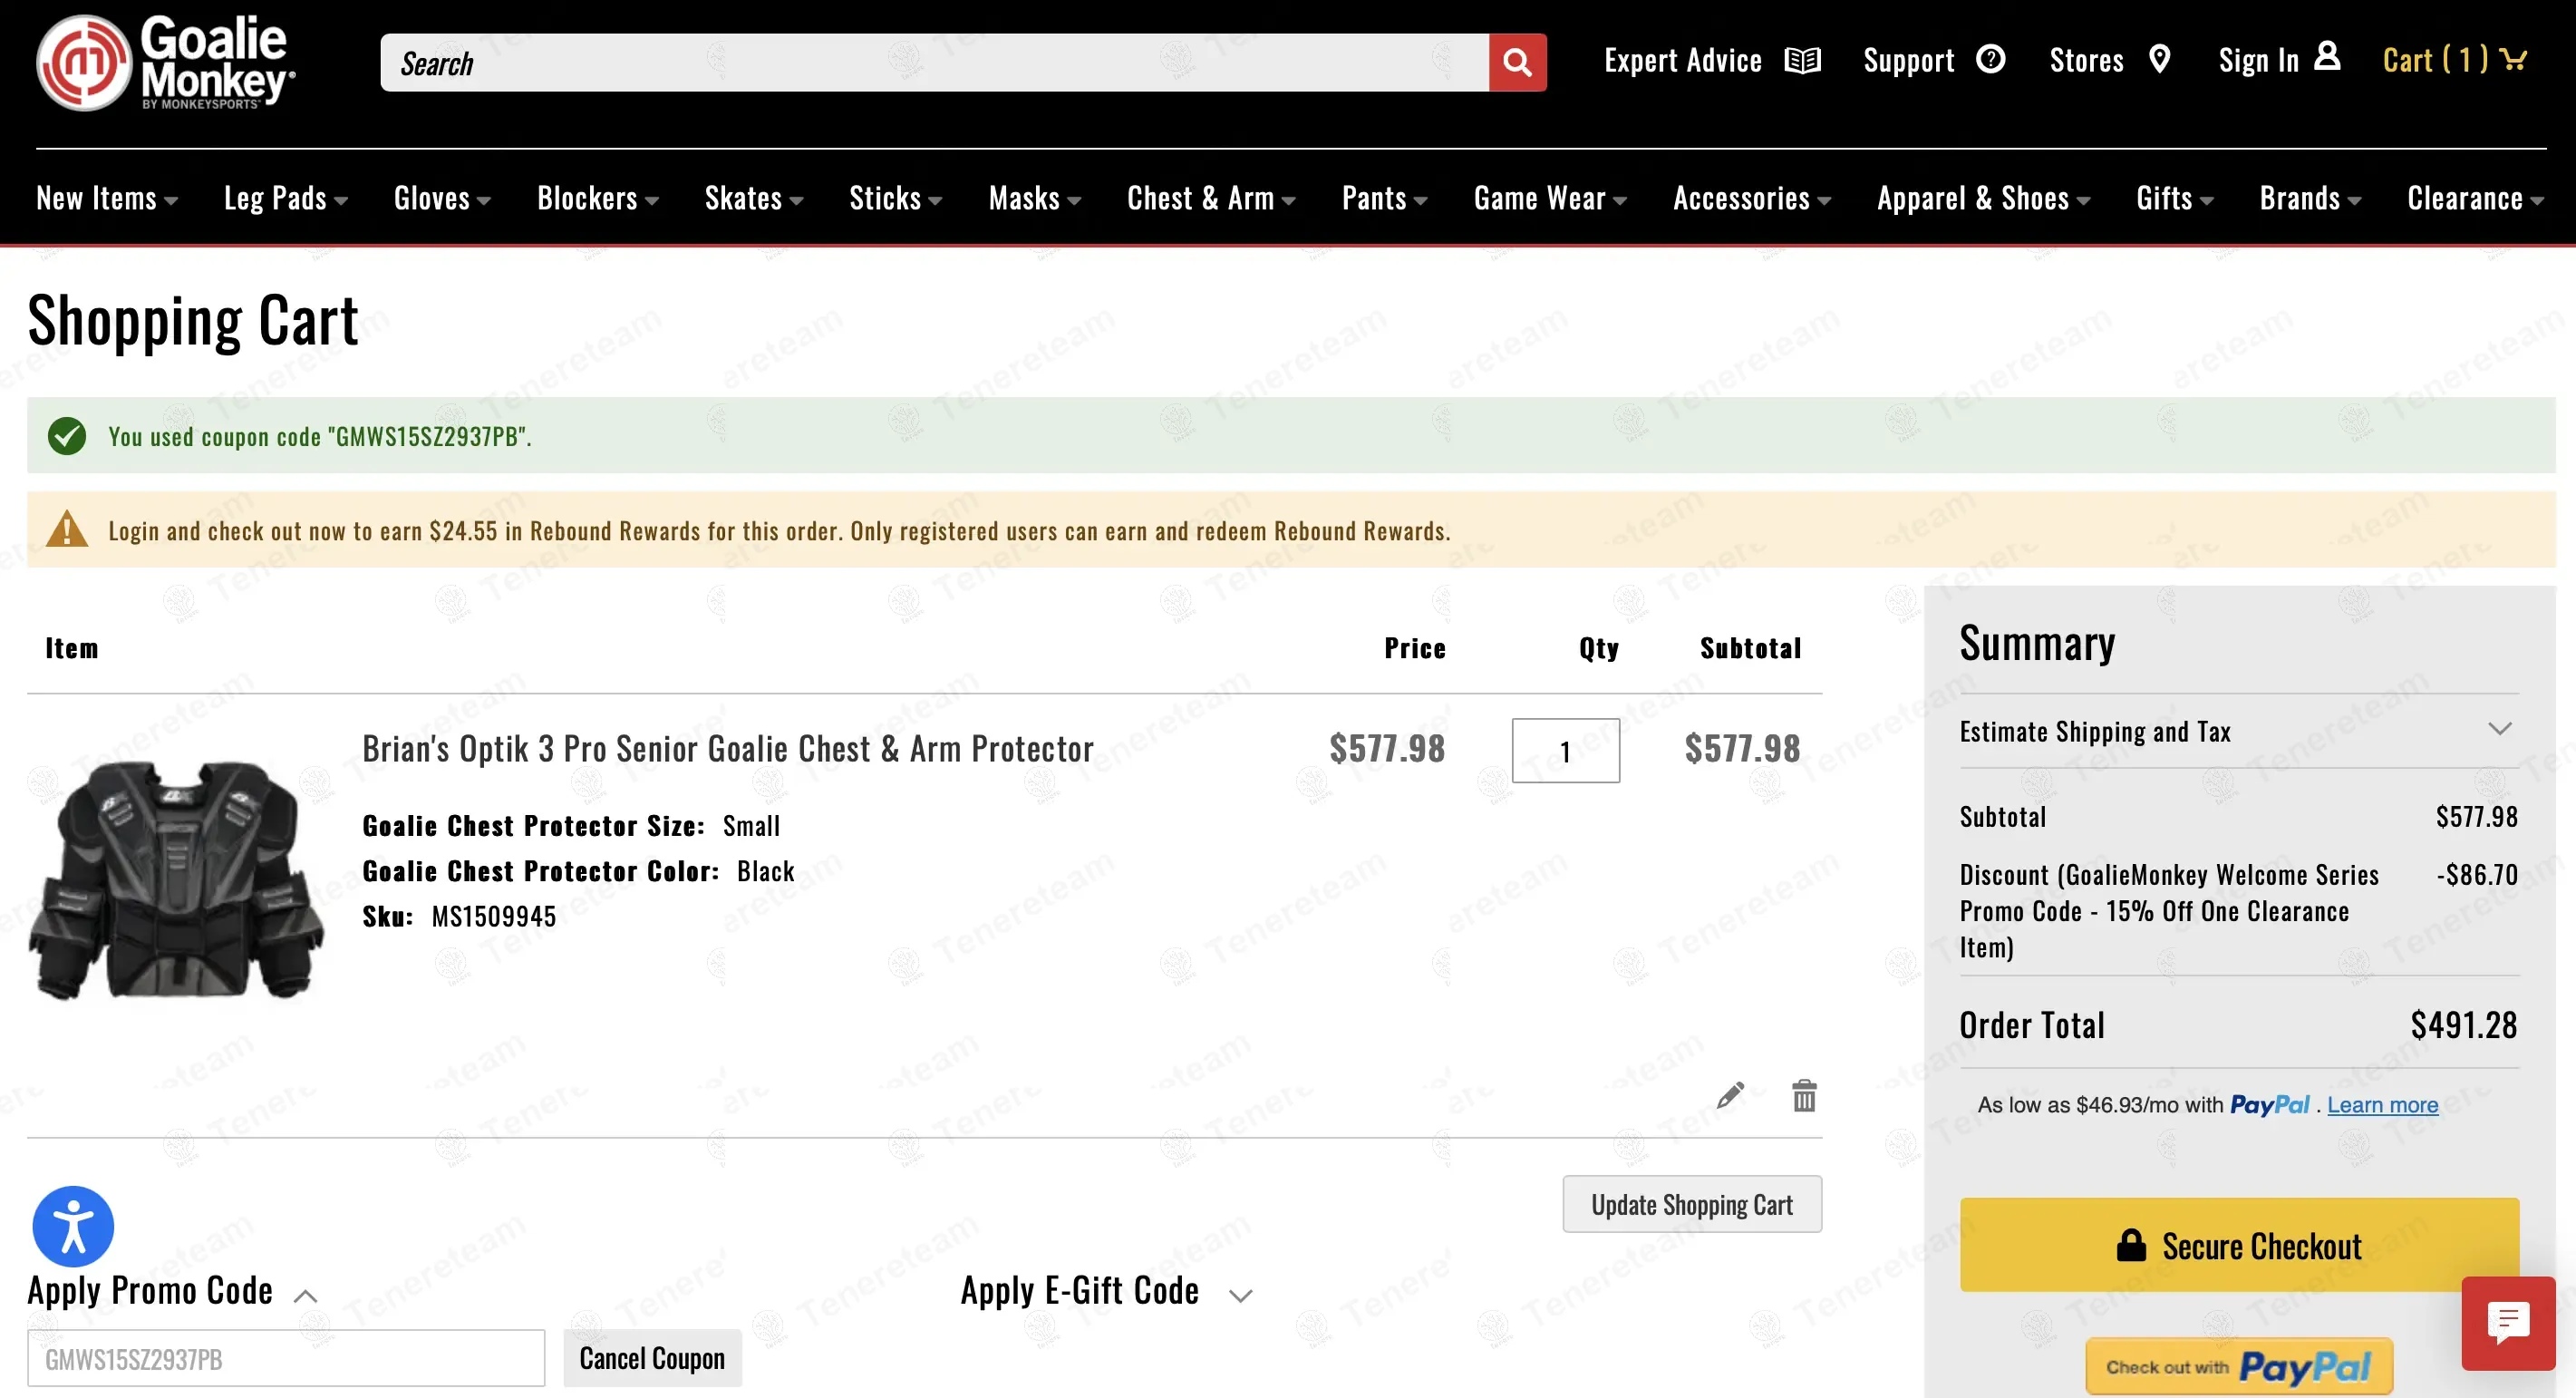Click the discount amount -$86.70

(2476, 874)
